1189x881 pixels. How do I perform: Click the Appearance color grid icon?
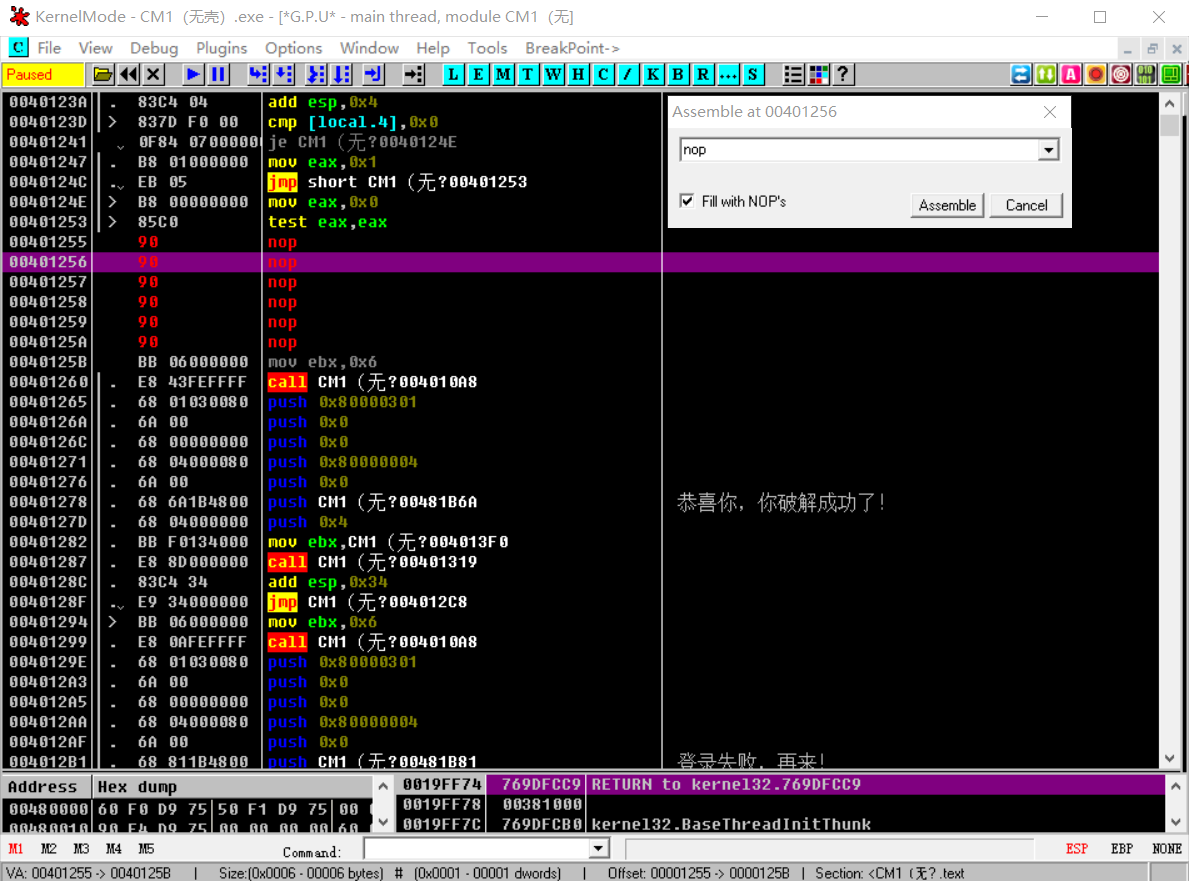pyautogui.click(x=818, y=74)
